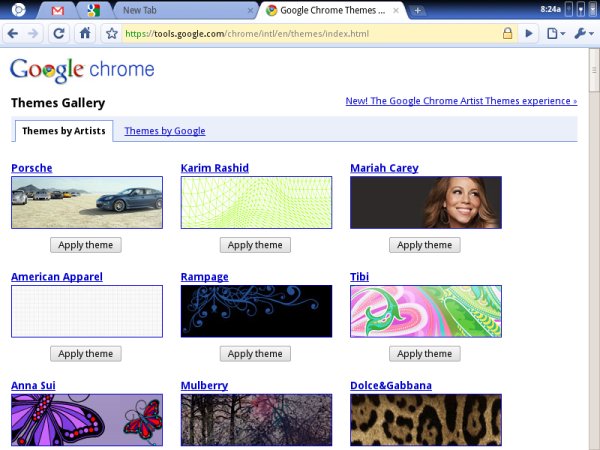600x450 pixels.
Task: Click the Porsche theme preview image
Action: pyautogui.click(x=87, y=202)
